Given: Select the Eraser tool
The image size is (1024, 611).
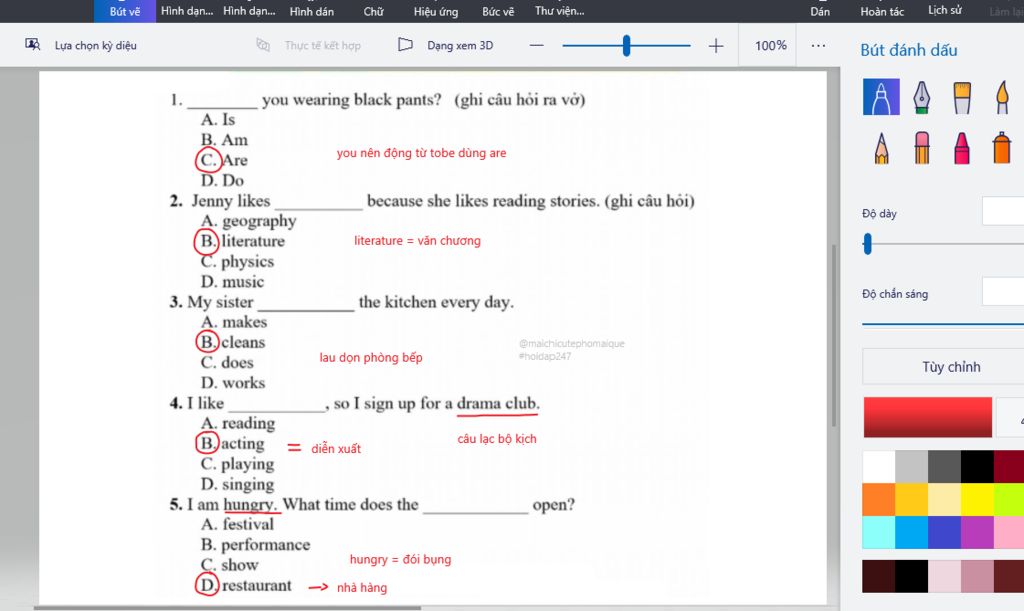Looking at the screenshot, I should pyautogui.click(x=921, y=147).
